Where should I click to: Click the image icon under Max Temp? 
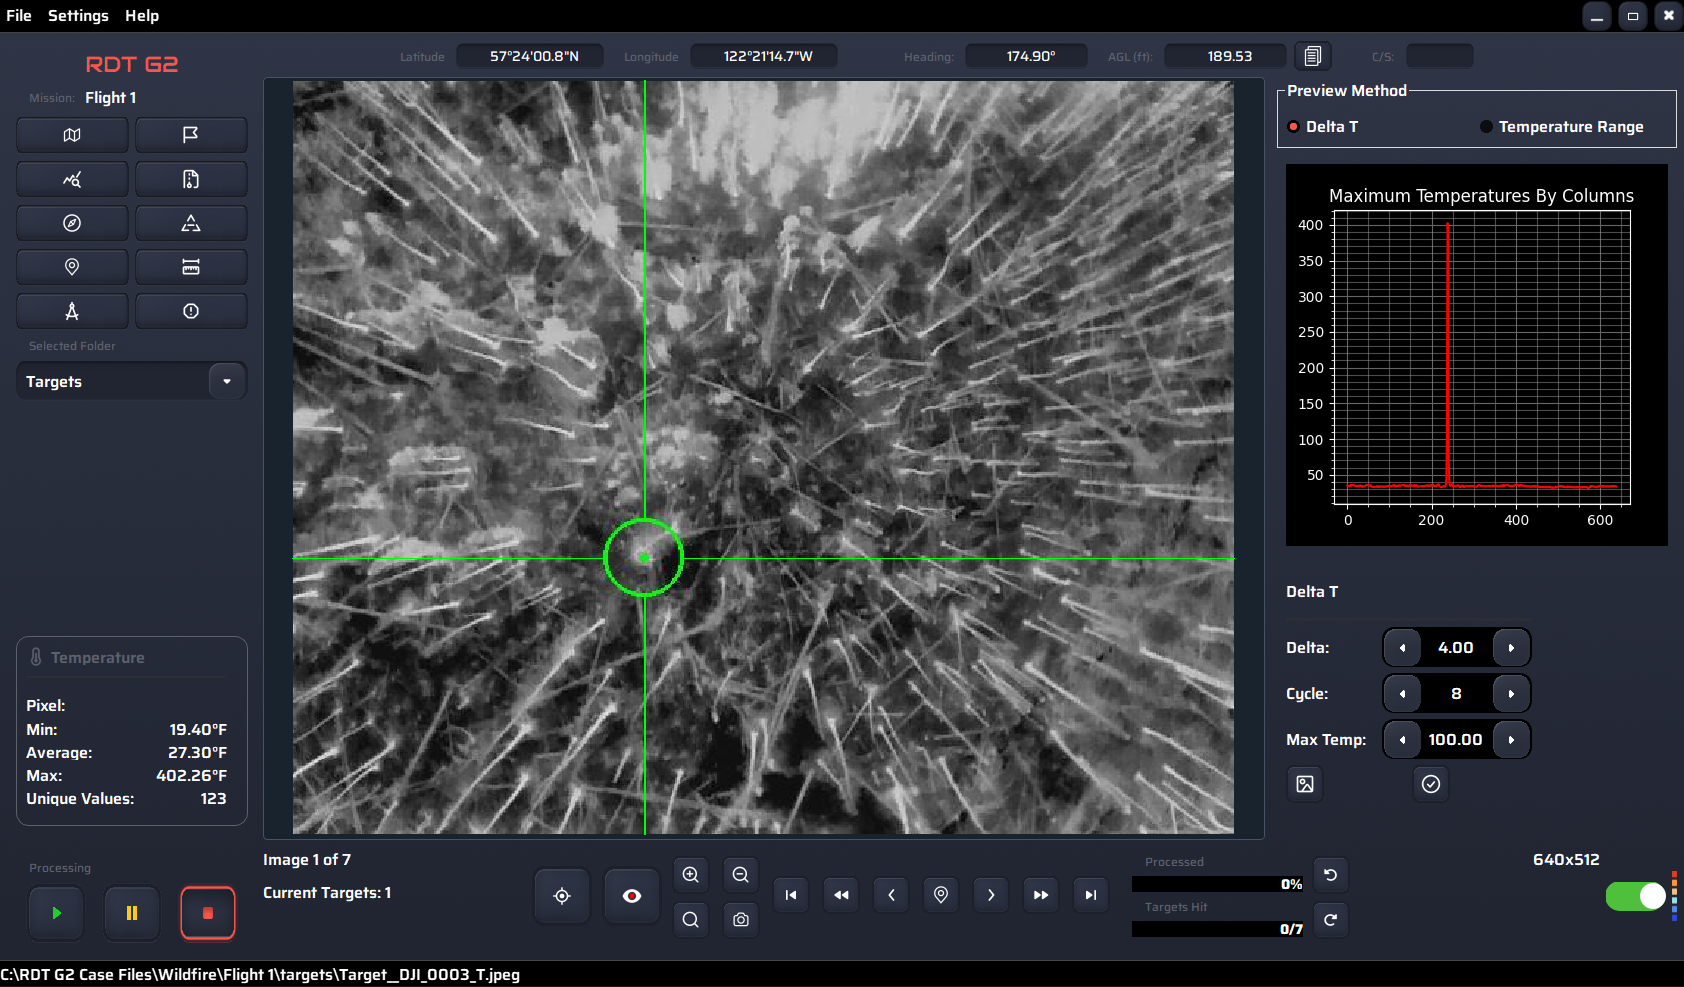click(1305, 784)
